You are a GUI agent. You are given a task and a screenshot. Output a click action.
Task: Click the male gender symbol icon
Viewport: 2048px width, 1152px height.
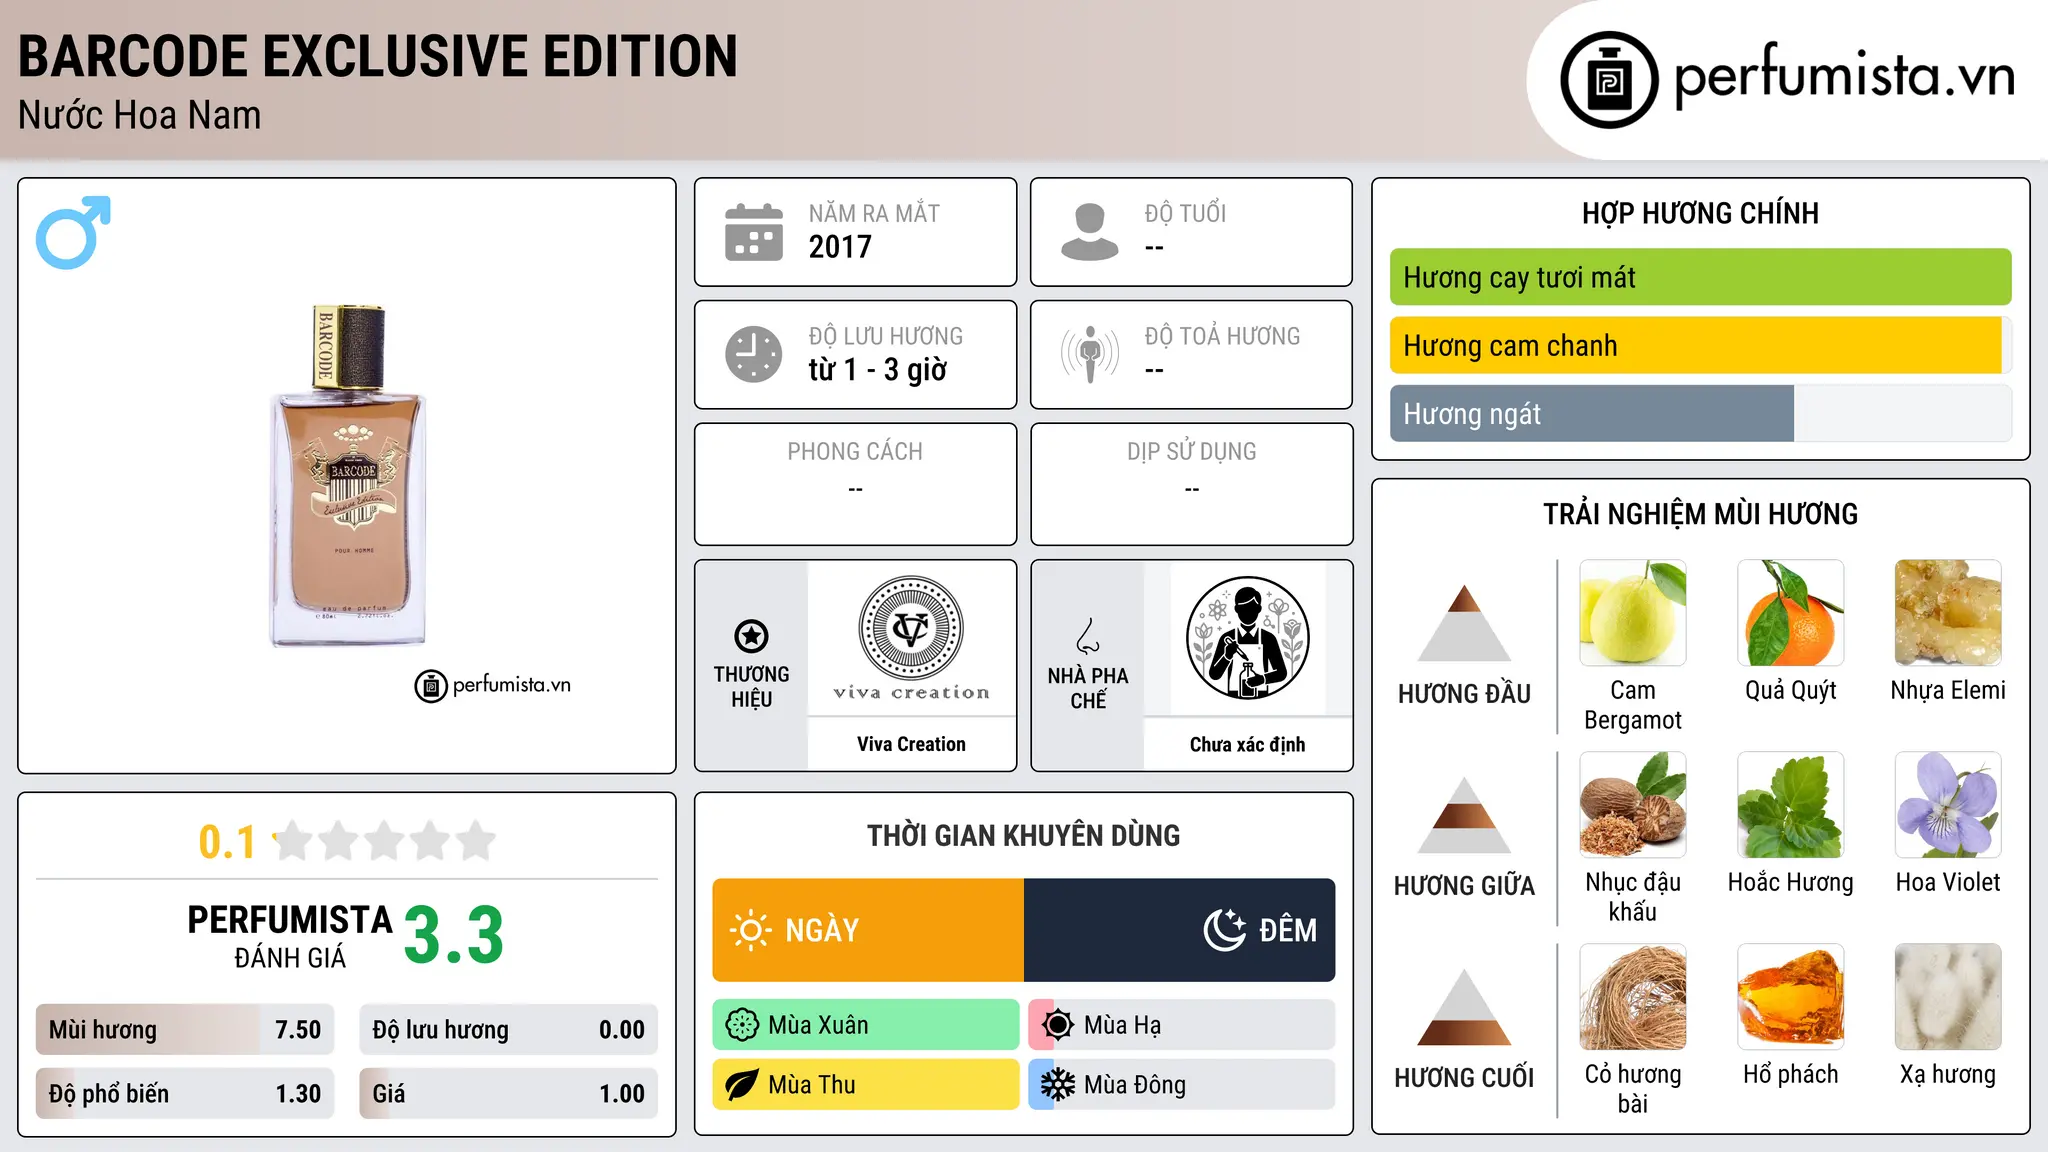click(73, 232)
